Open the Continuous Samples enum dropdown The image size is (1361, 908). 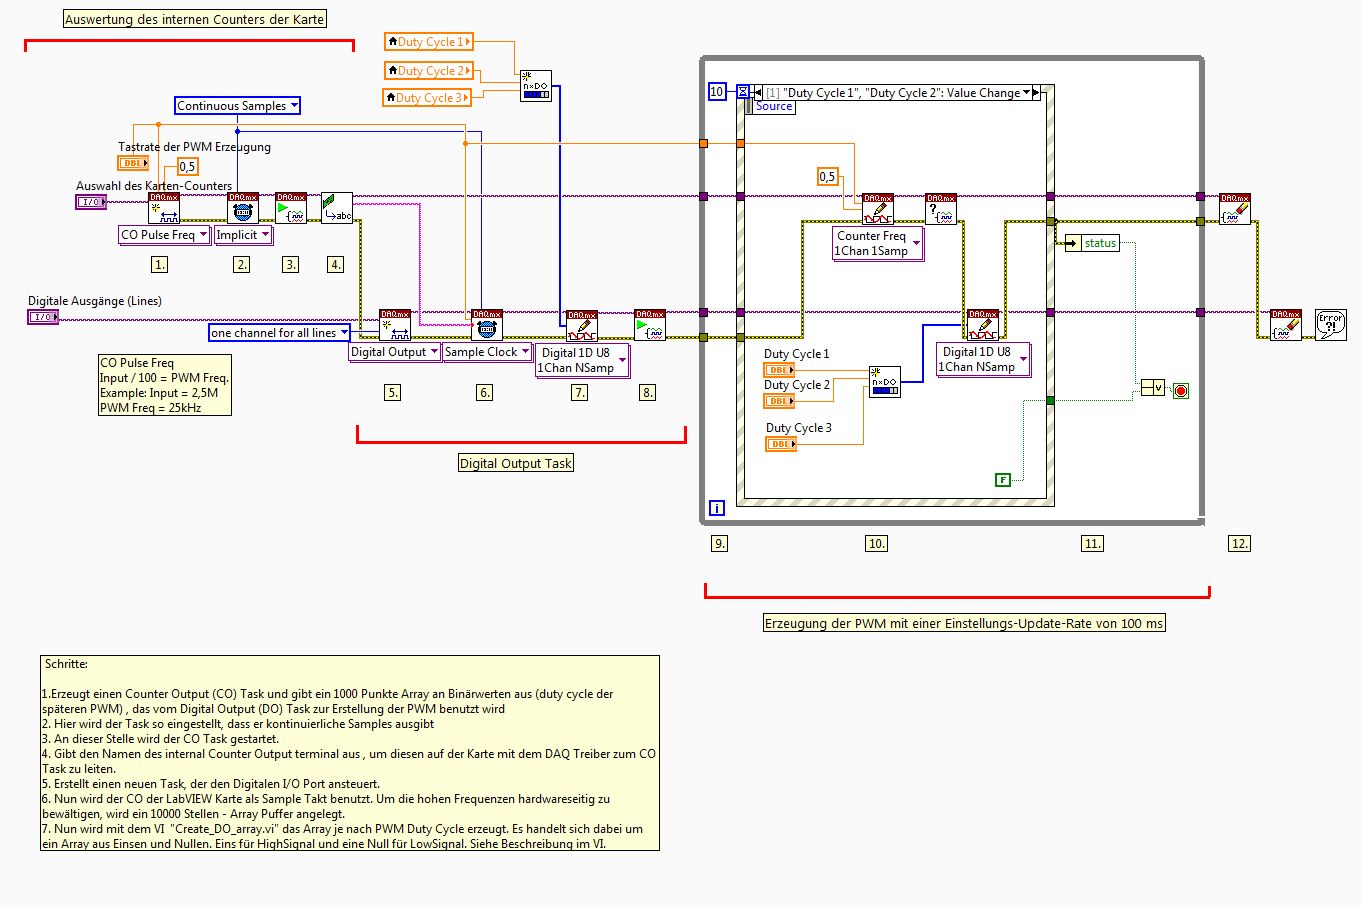coord(238,106)
